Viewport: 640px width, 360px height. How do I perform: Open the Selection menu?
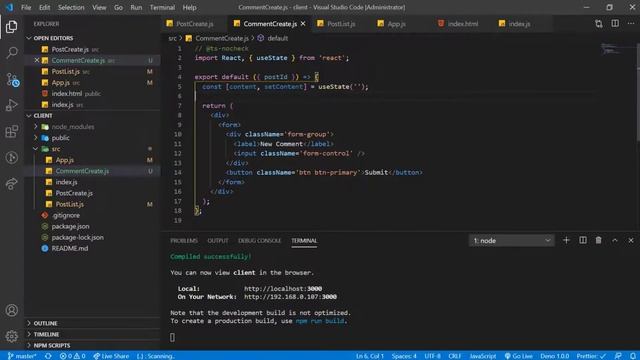71,7
